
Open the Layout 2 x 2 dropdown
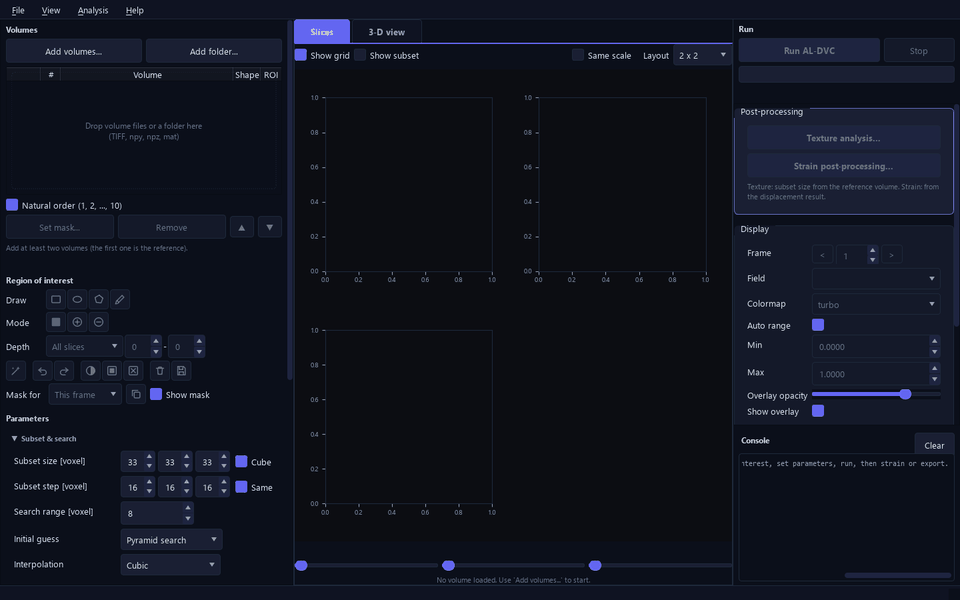pyautogui.click(x=702, y=55)
